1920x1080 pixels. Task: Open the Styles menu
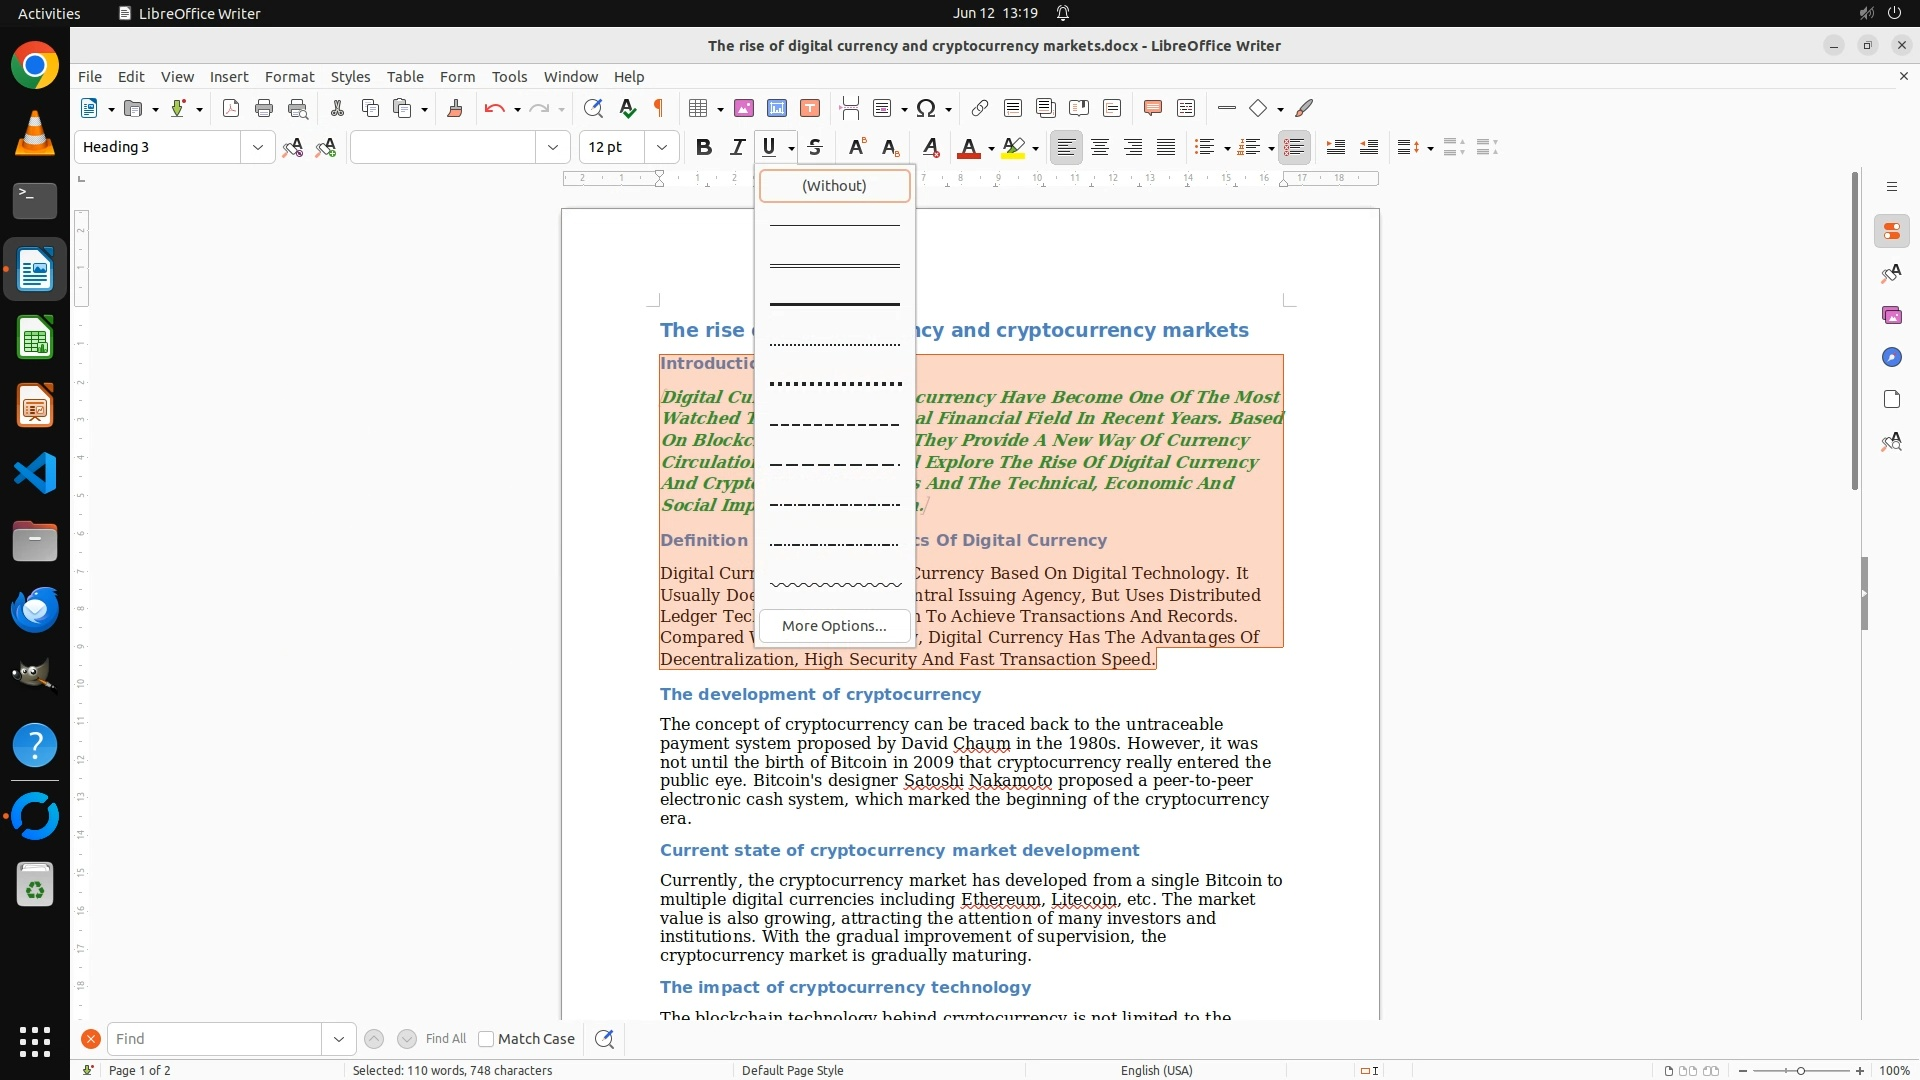(x=350, y=76)
